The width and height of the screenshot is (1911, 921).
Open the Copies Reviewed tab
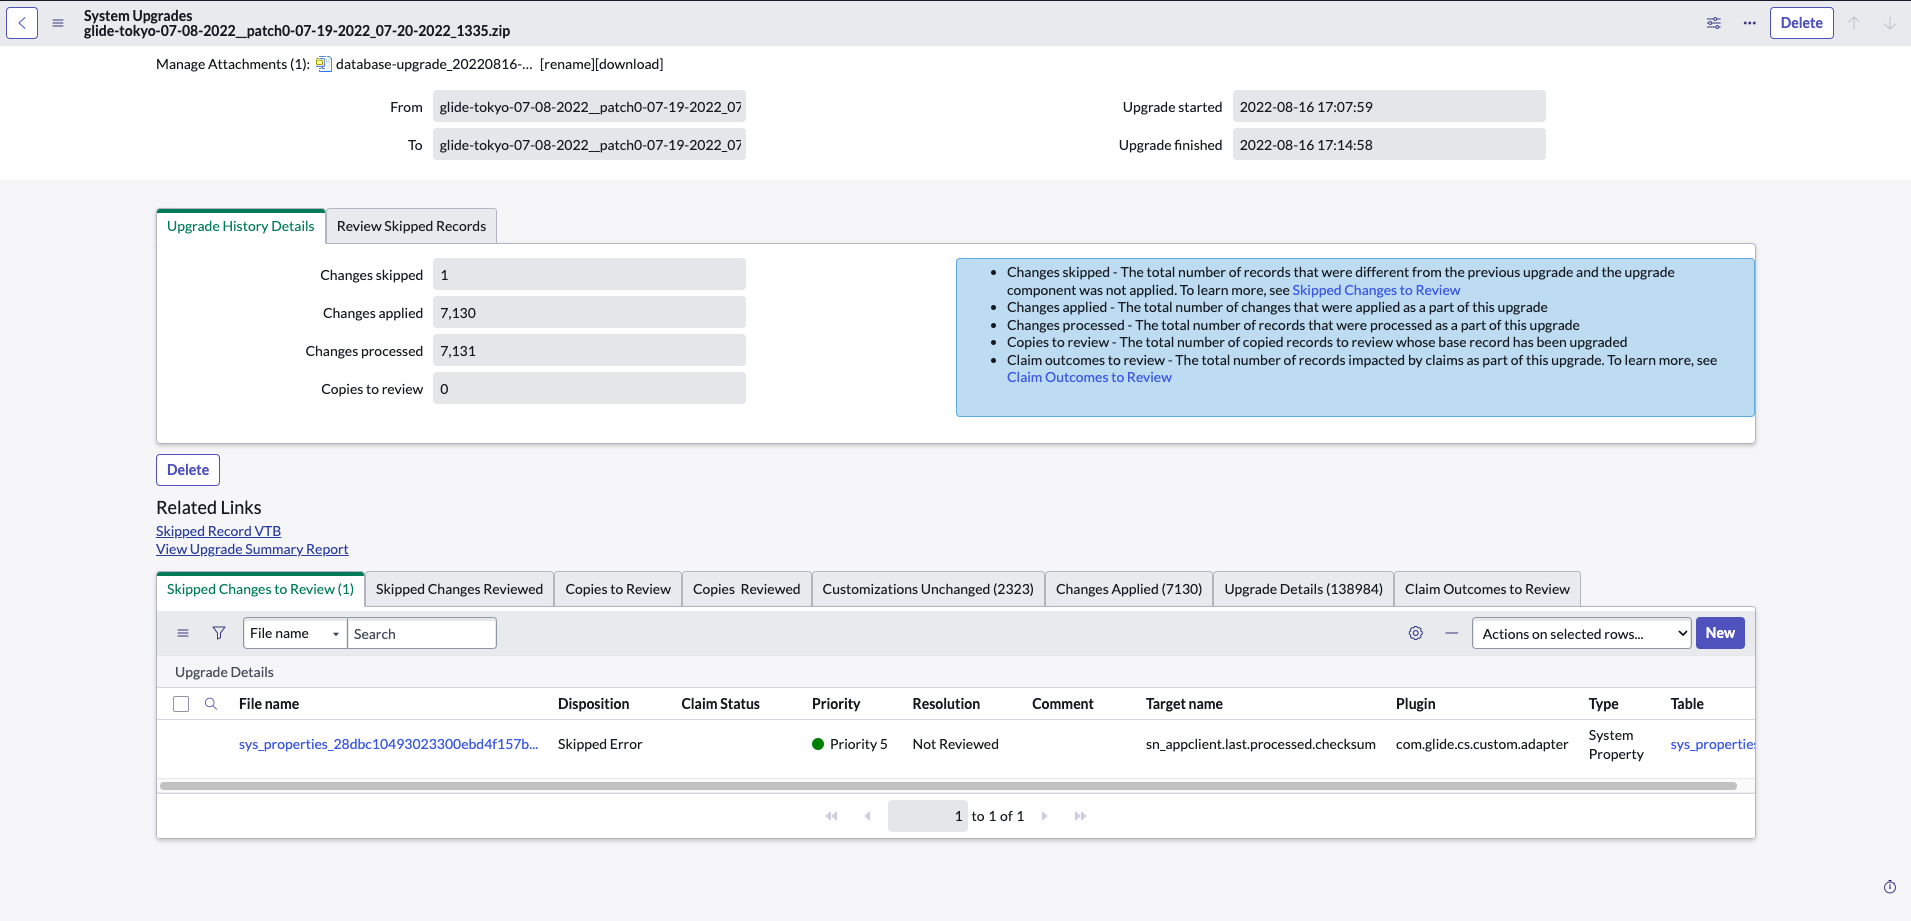pos(746,589)
